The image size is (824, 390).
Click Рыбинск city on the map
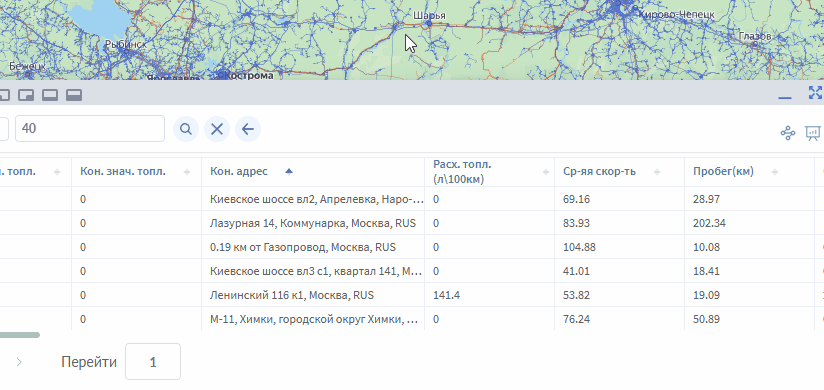pyautogui.click(x=126, y=45)
